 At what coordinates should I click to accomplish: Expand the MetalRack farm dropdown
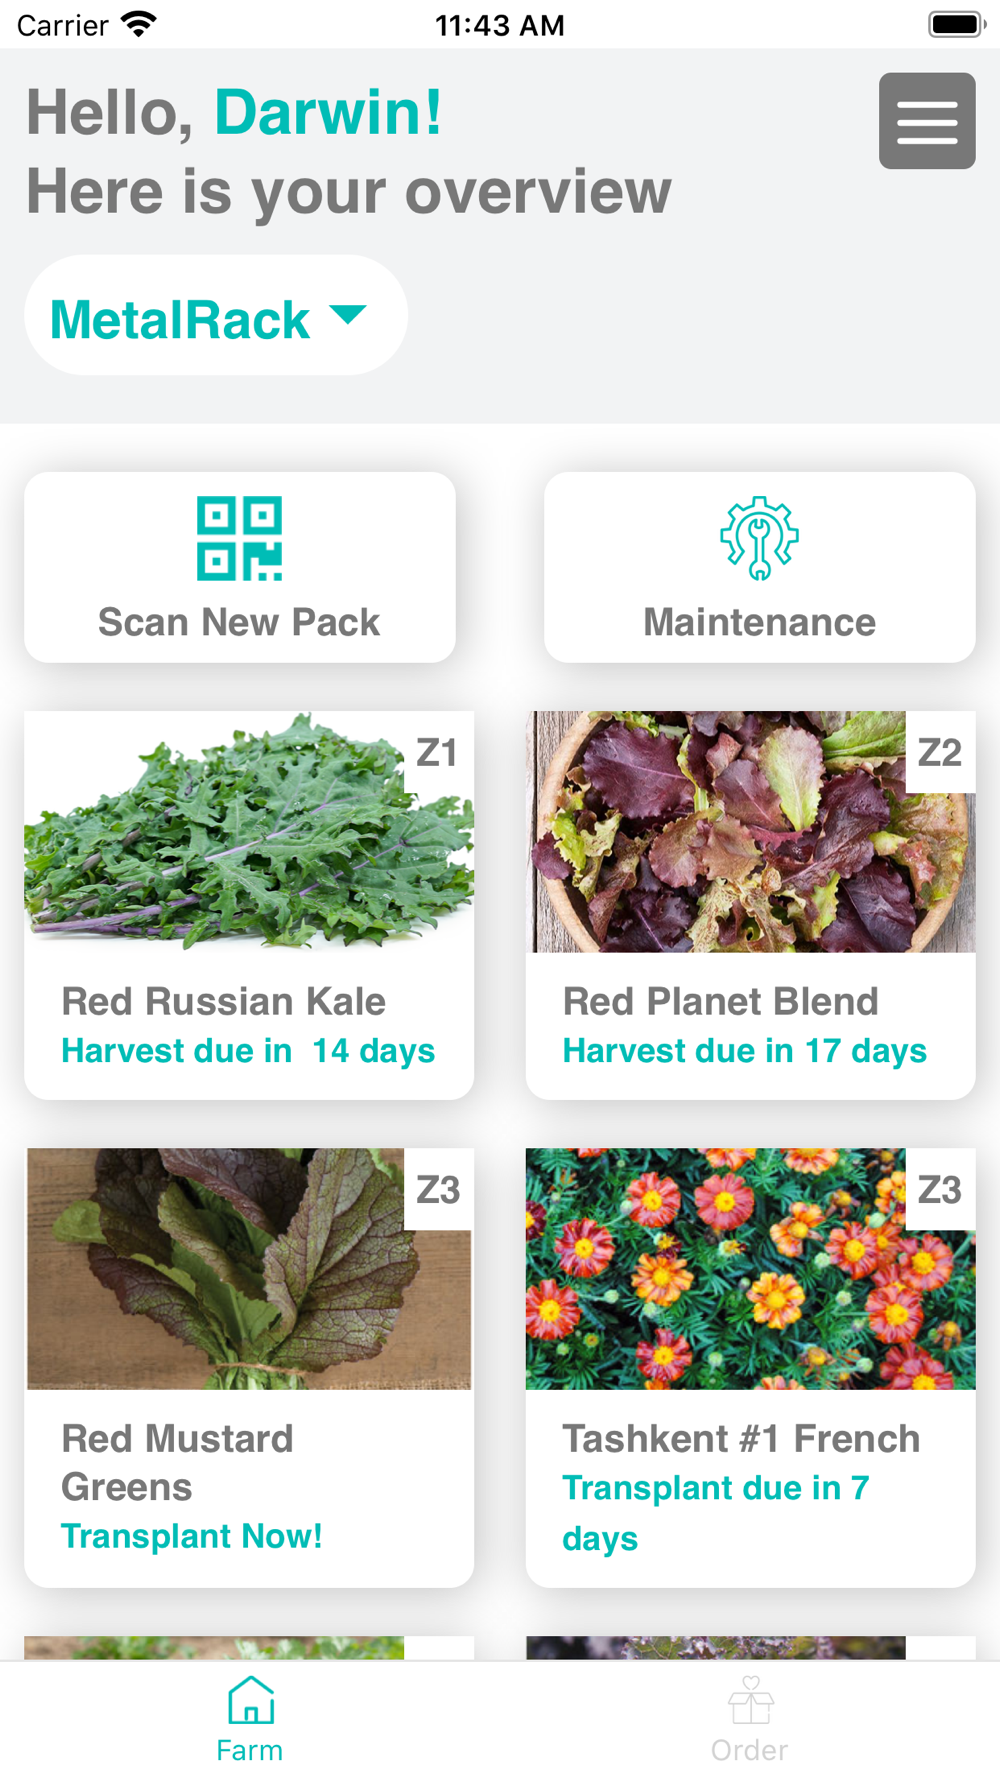[180, 319]
